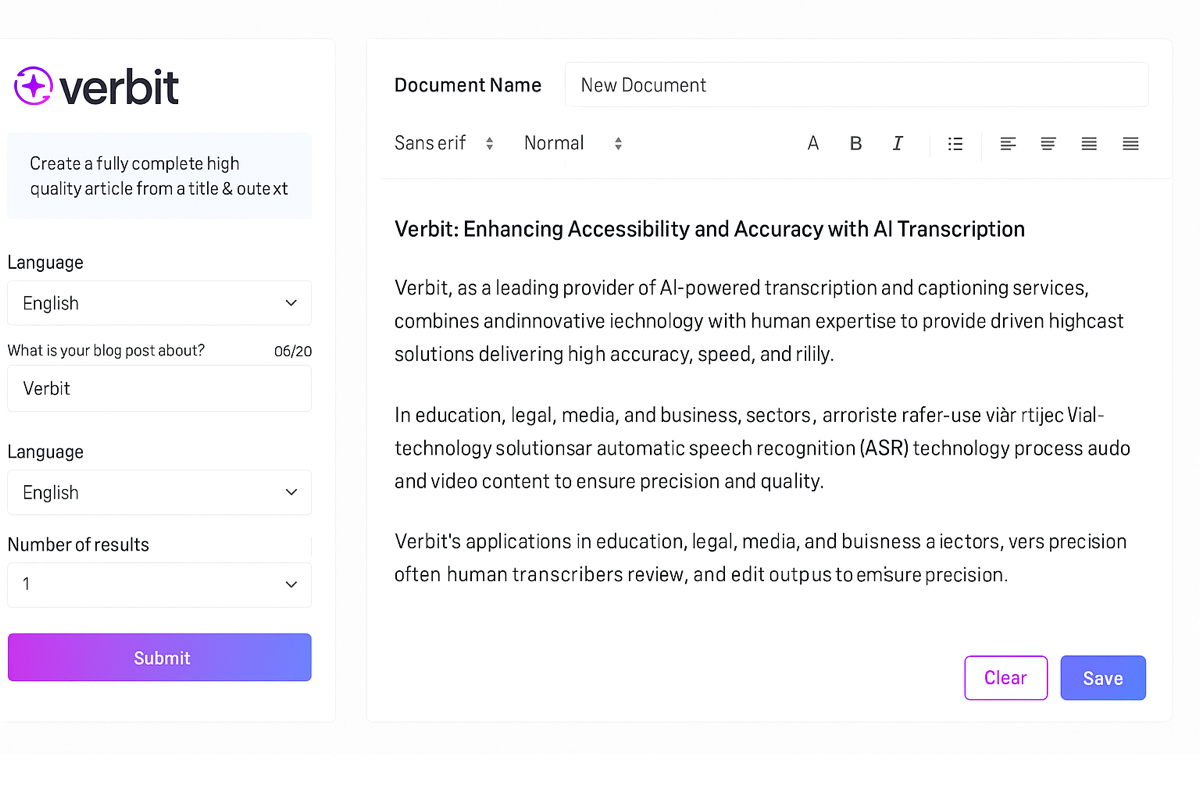The image size is (1200, 800).
Task: Open the Number of results dropdown
Action: (x=159, y=584)
